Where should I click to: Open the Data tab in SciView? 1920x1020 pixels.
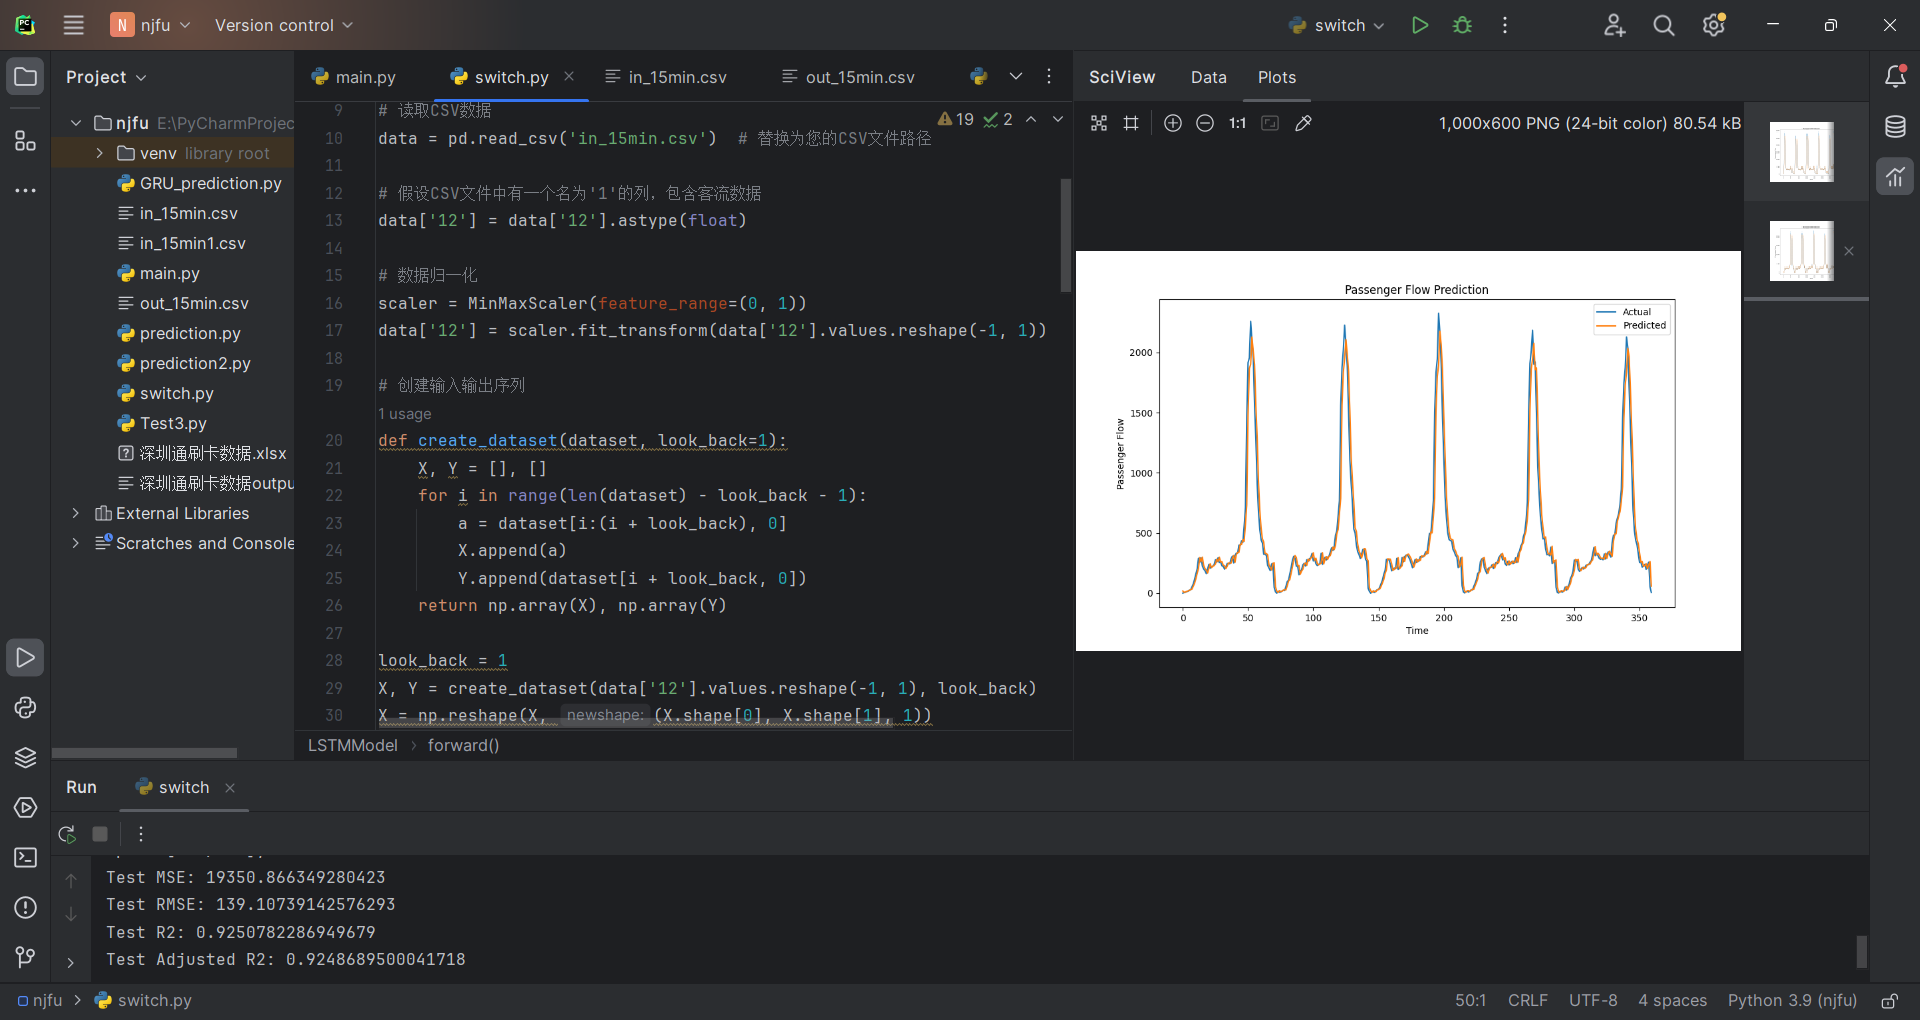point(1208,77)
